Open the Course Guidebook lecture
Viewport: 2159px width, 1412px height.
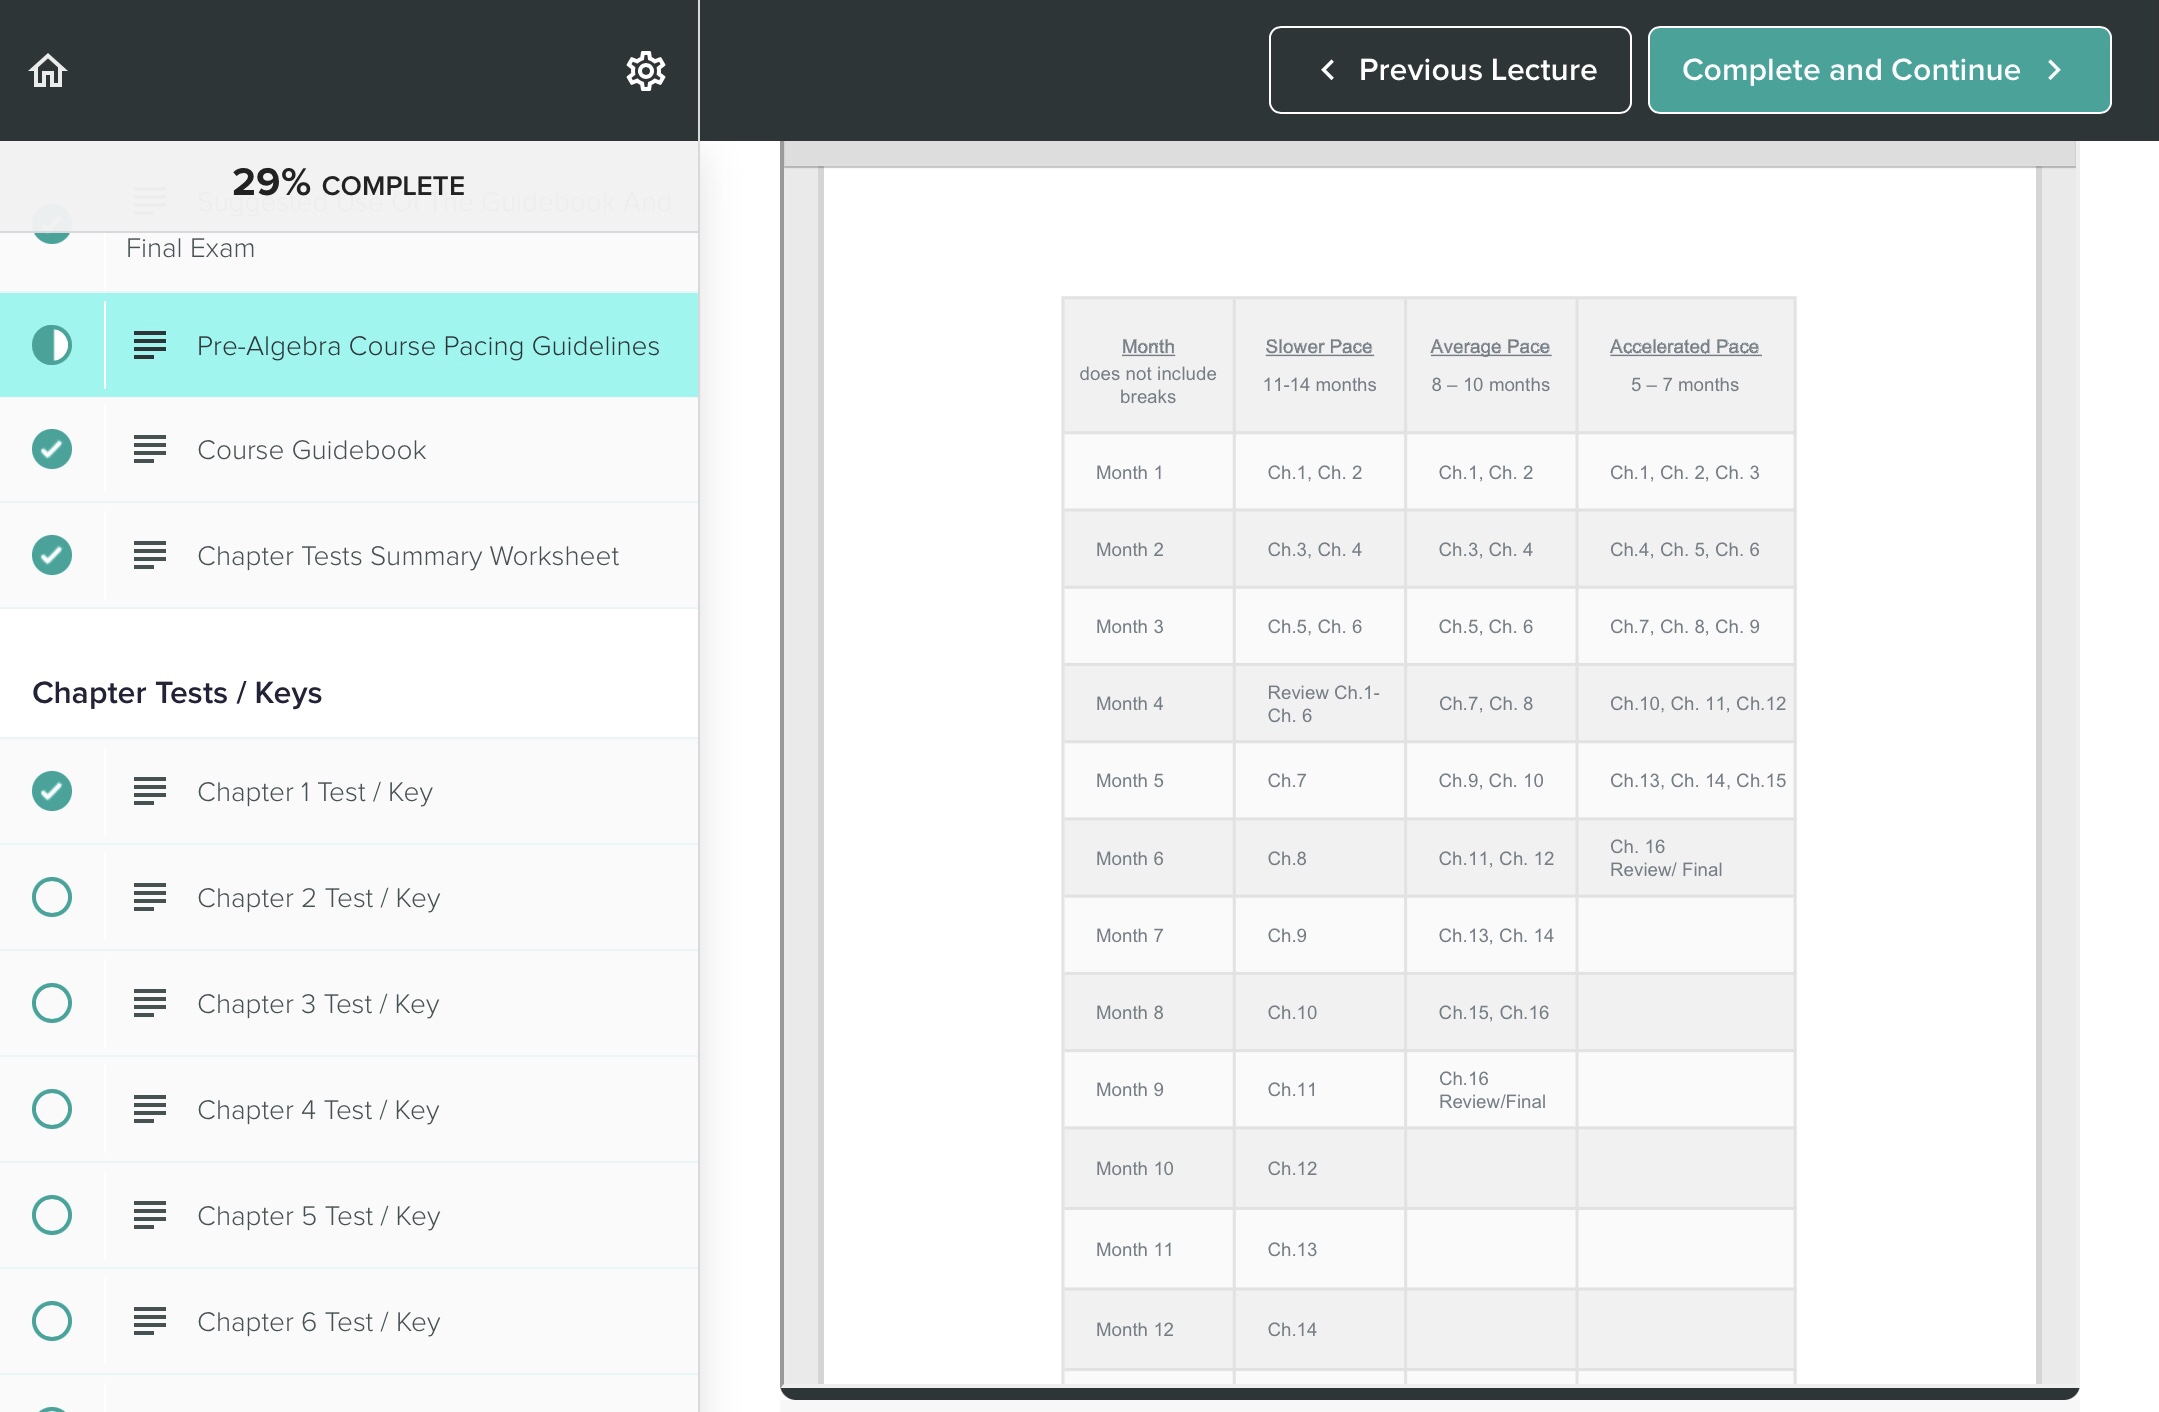(x=312, y=450)
